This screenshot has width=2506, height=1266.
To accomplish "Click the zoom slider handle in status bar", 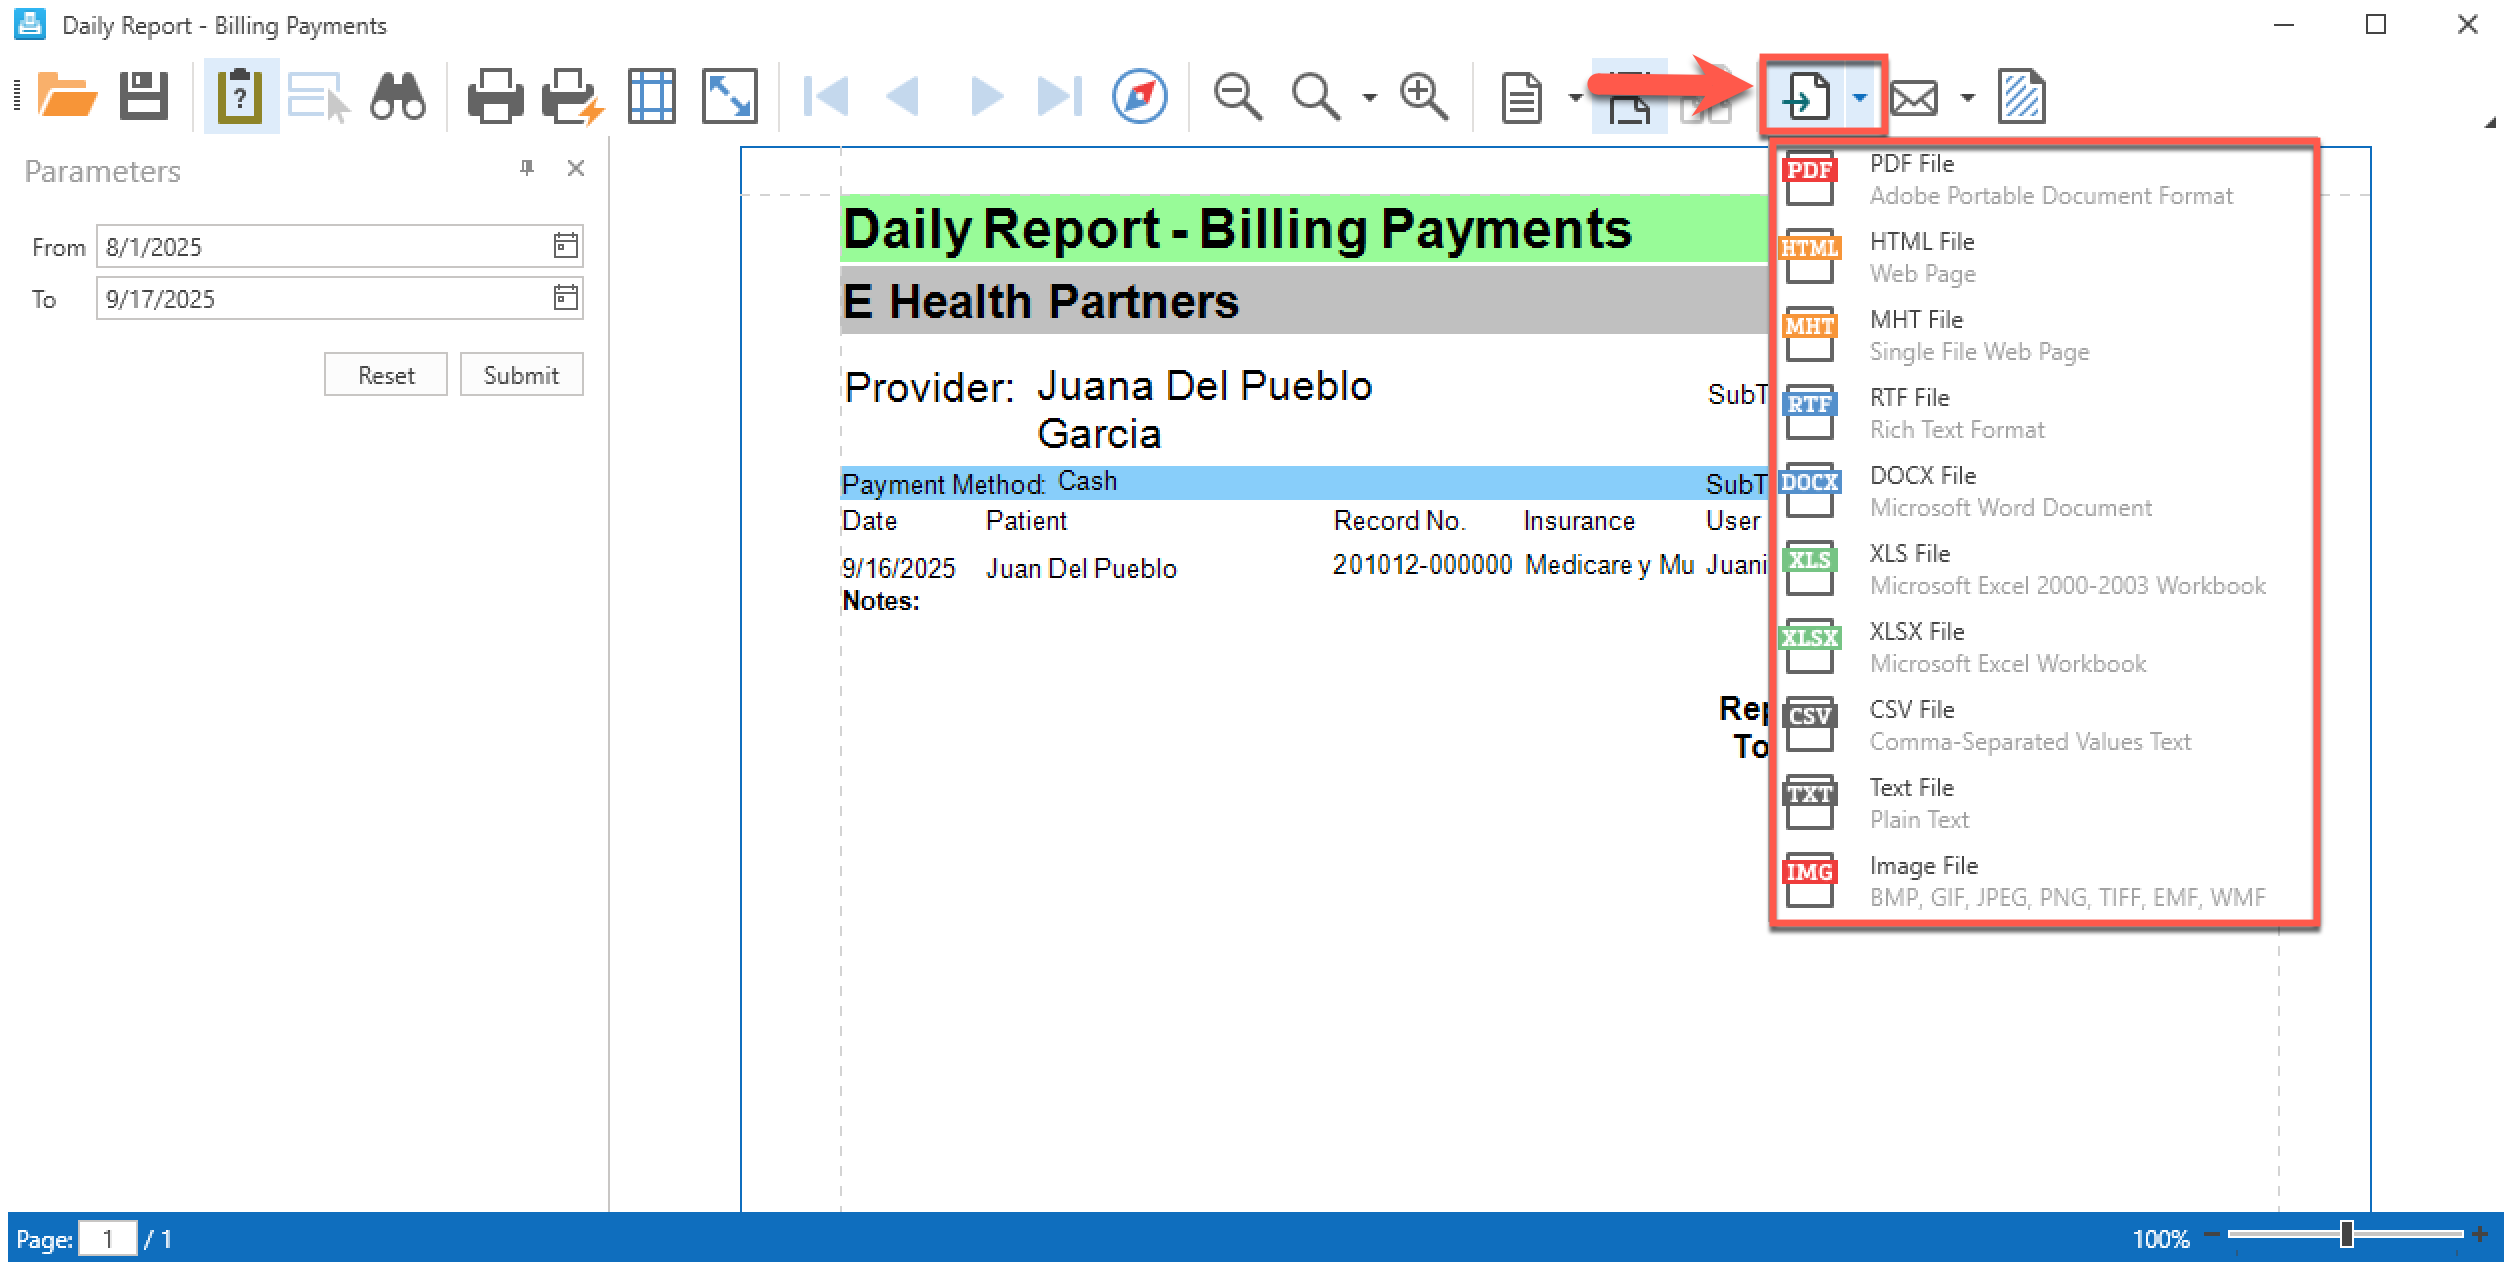I will 2346,1234.
